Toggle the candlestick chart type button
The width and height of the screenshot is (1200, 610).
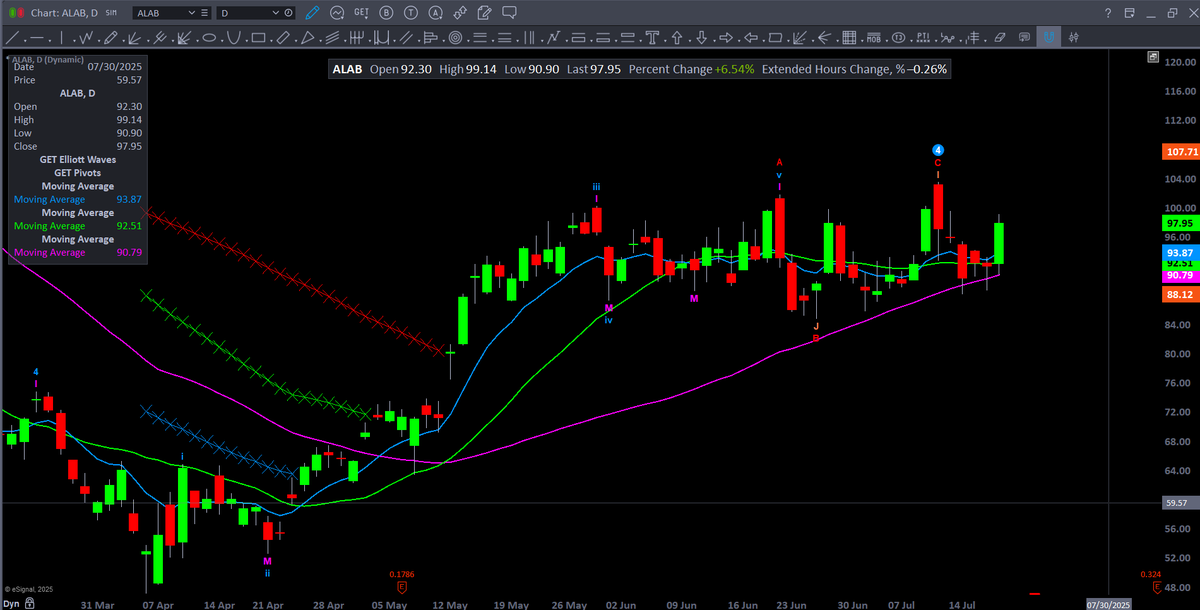(1074, 37)
